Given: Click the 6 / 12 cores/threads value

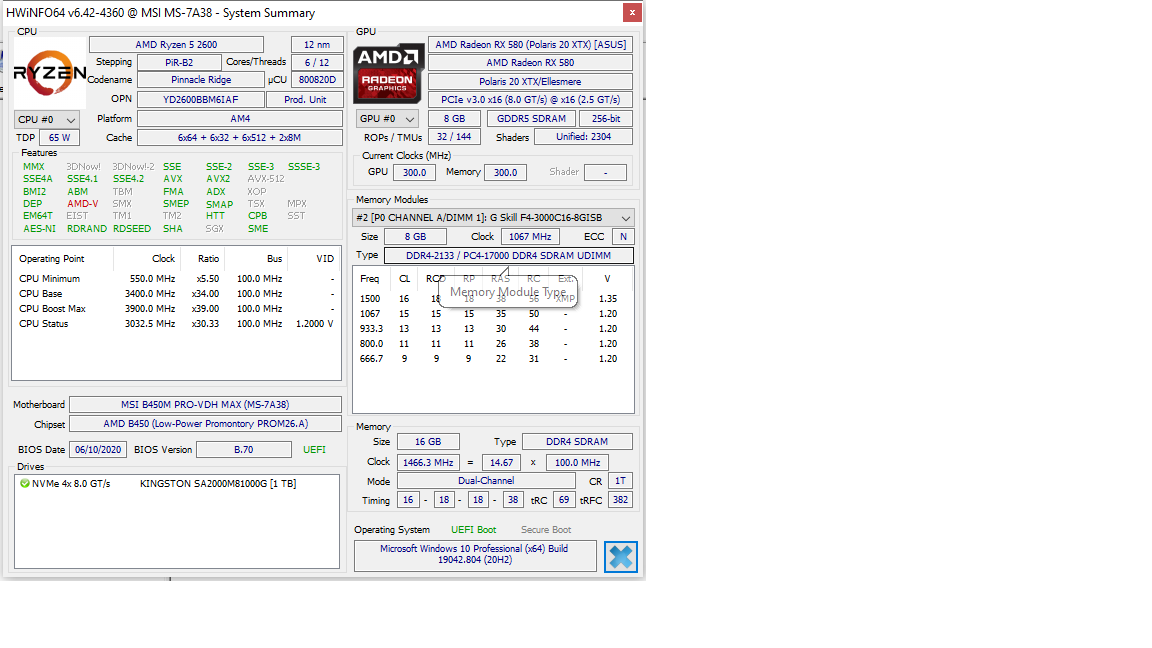Looking at the screenshot, I should pos(317,62).
